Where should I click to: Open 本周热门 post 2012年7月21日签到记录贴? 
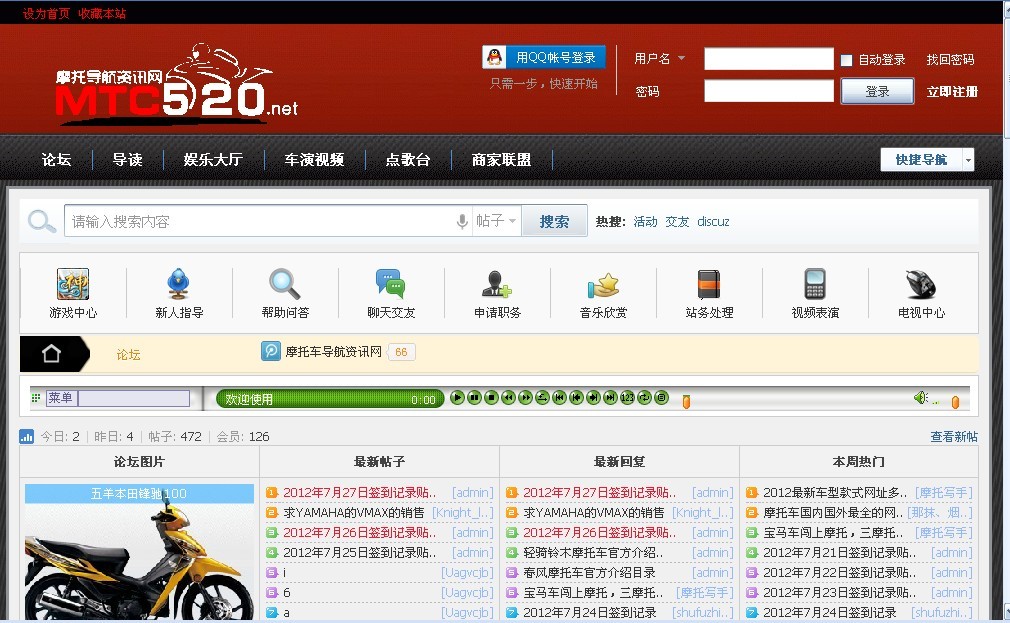click(839, 553)
